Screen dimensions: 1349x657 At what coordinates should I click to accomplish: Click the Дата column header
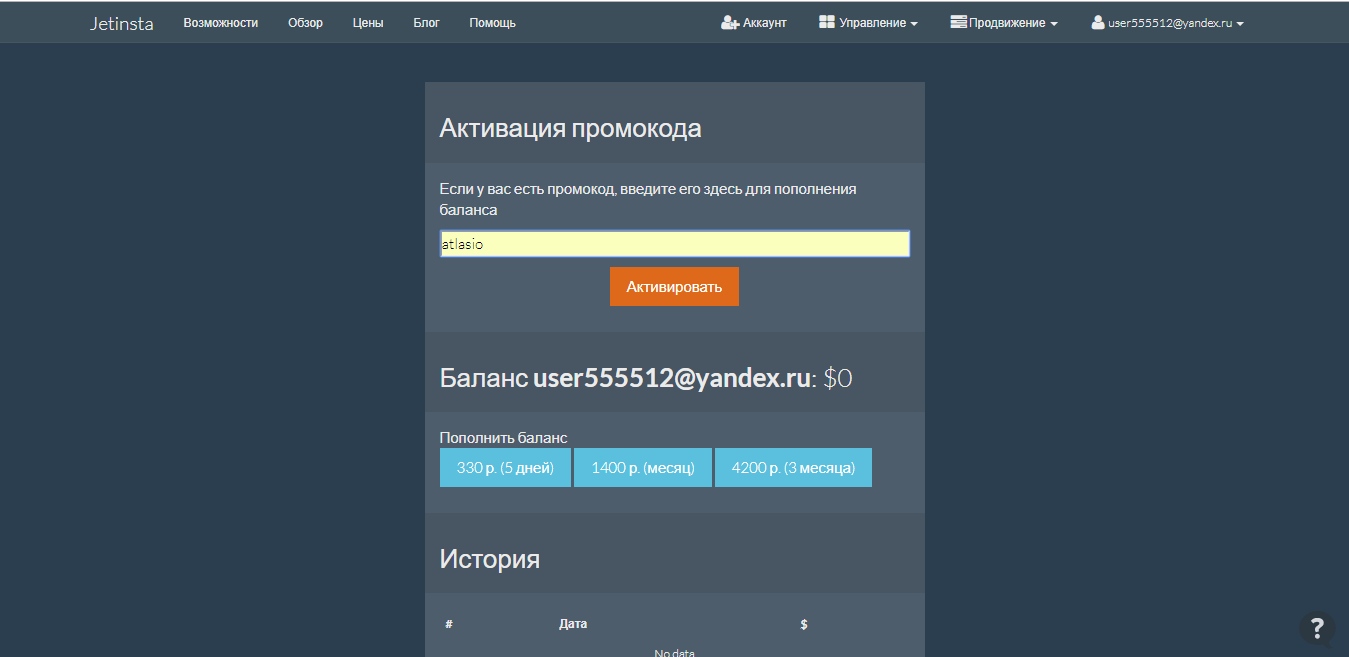573,624
